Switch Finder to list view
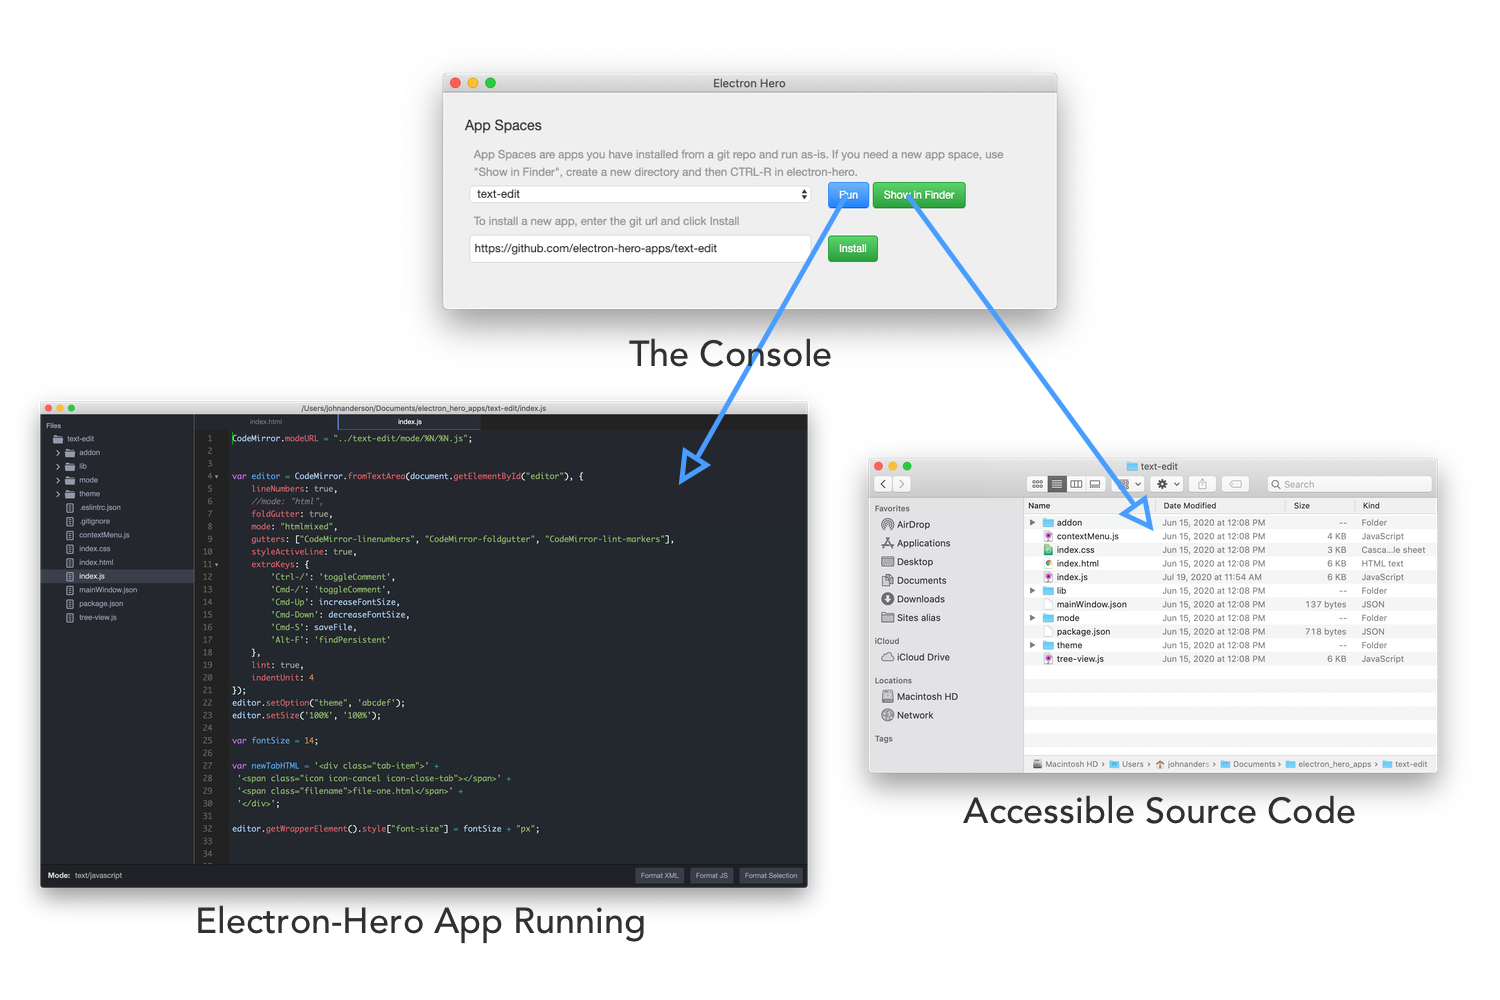Viewport: 1500px width, 1000px height. pyautogui.click(x=1057, y=484)
